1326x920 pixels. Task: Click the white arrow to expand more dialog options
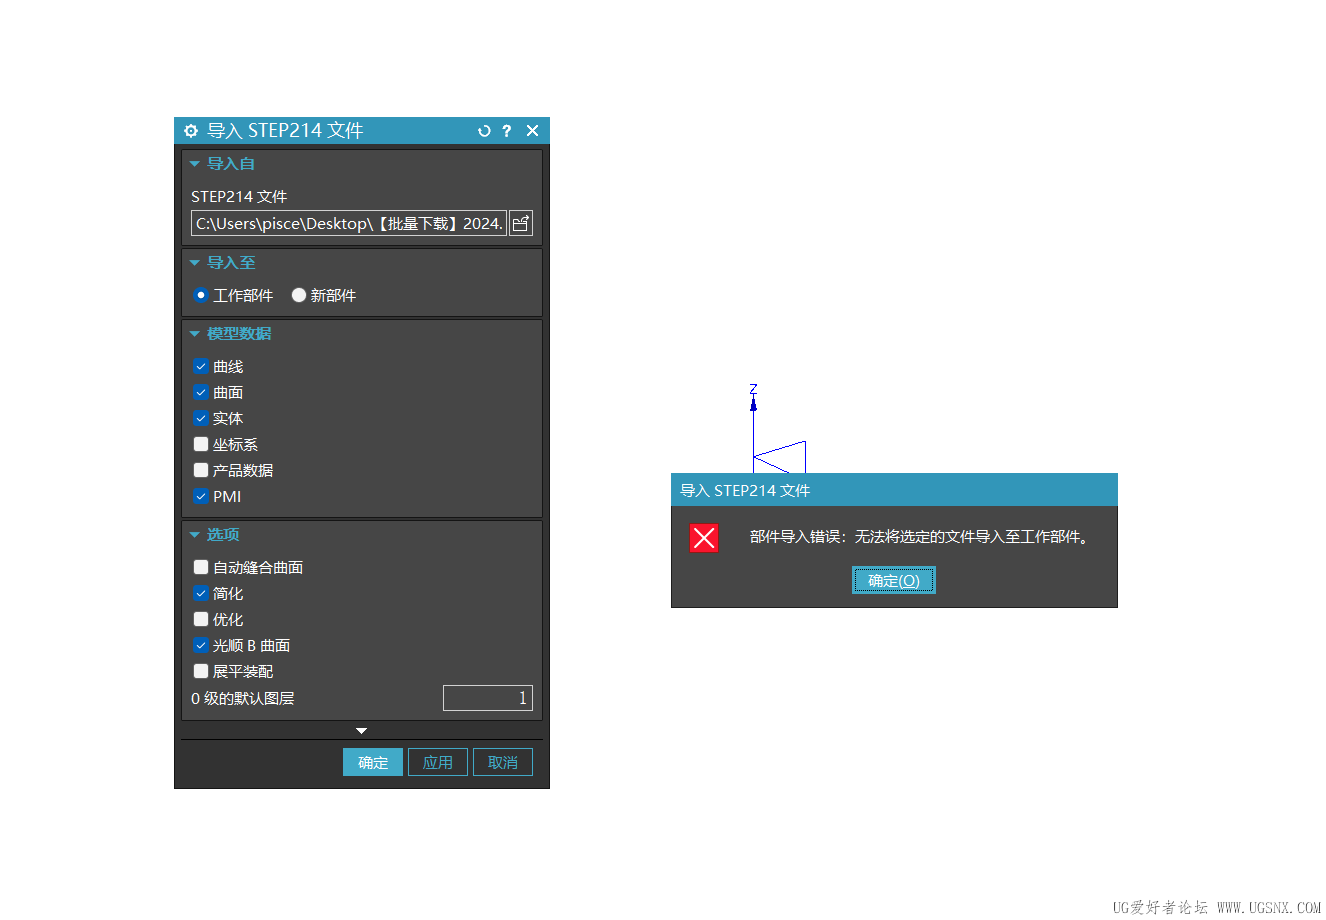coord(362,731)
